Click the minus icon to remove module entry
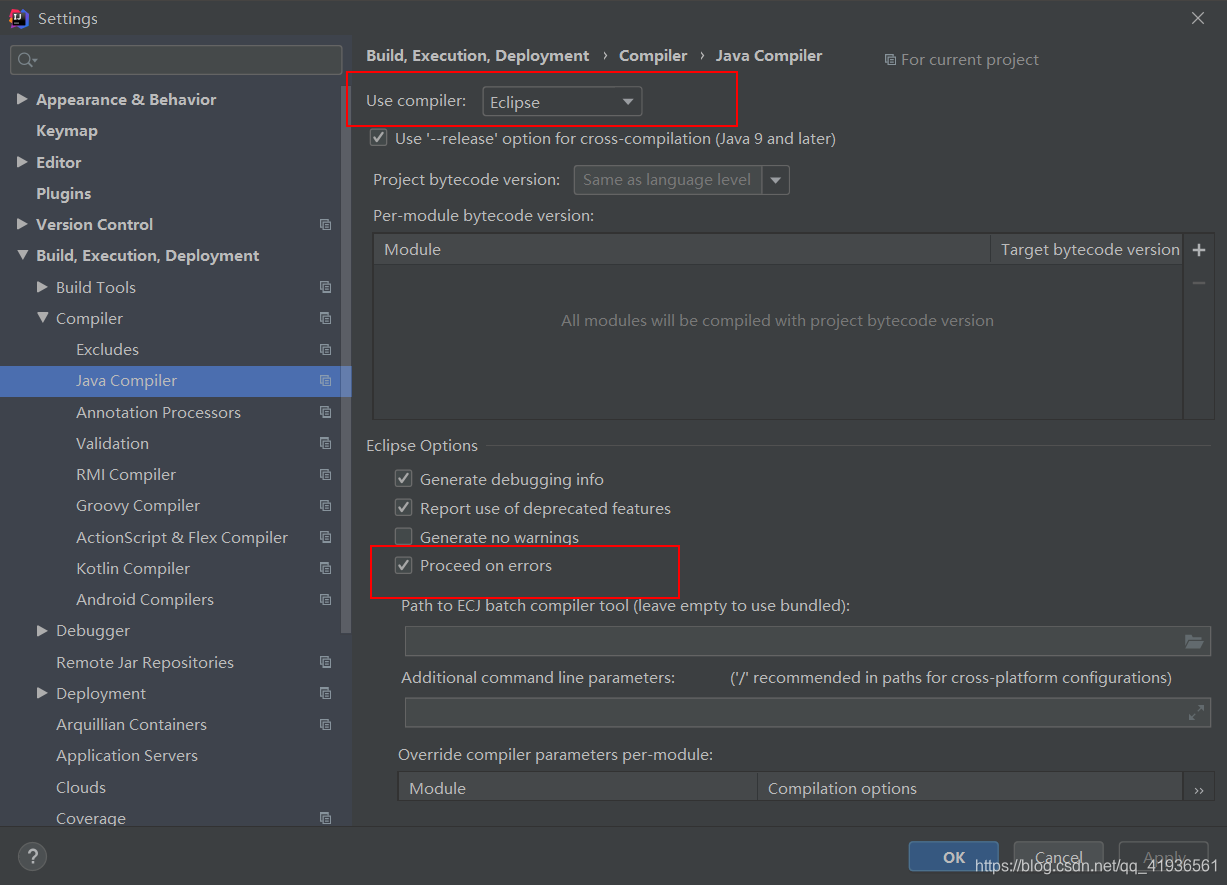 [1199, 284]
